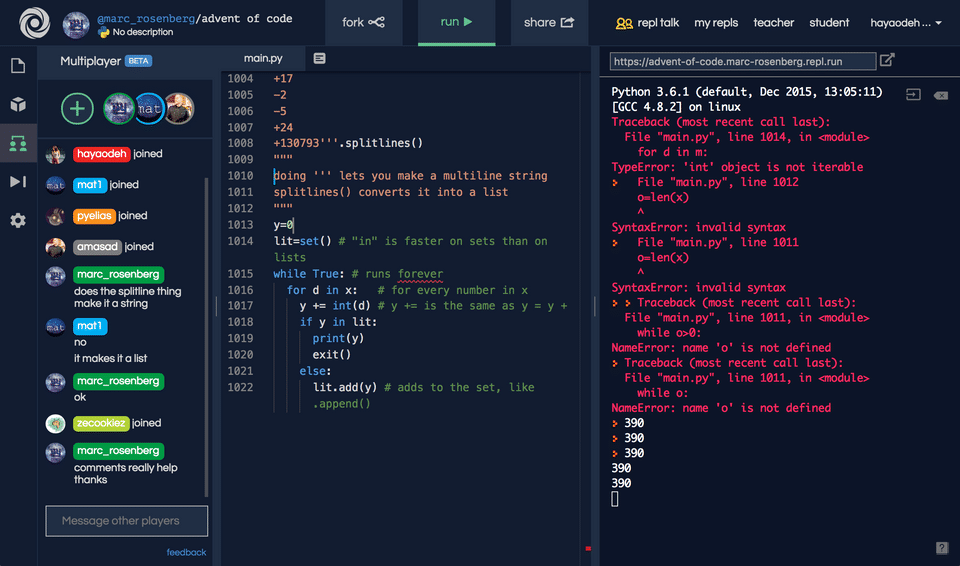This screenshot has width=960, height=566.
Task: Click the 'No description' text
Action: point(143,32)
